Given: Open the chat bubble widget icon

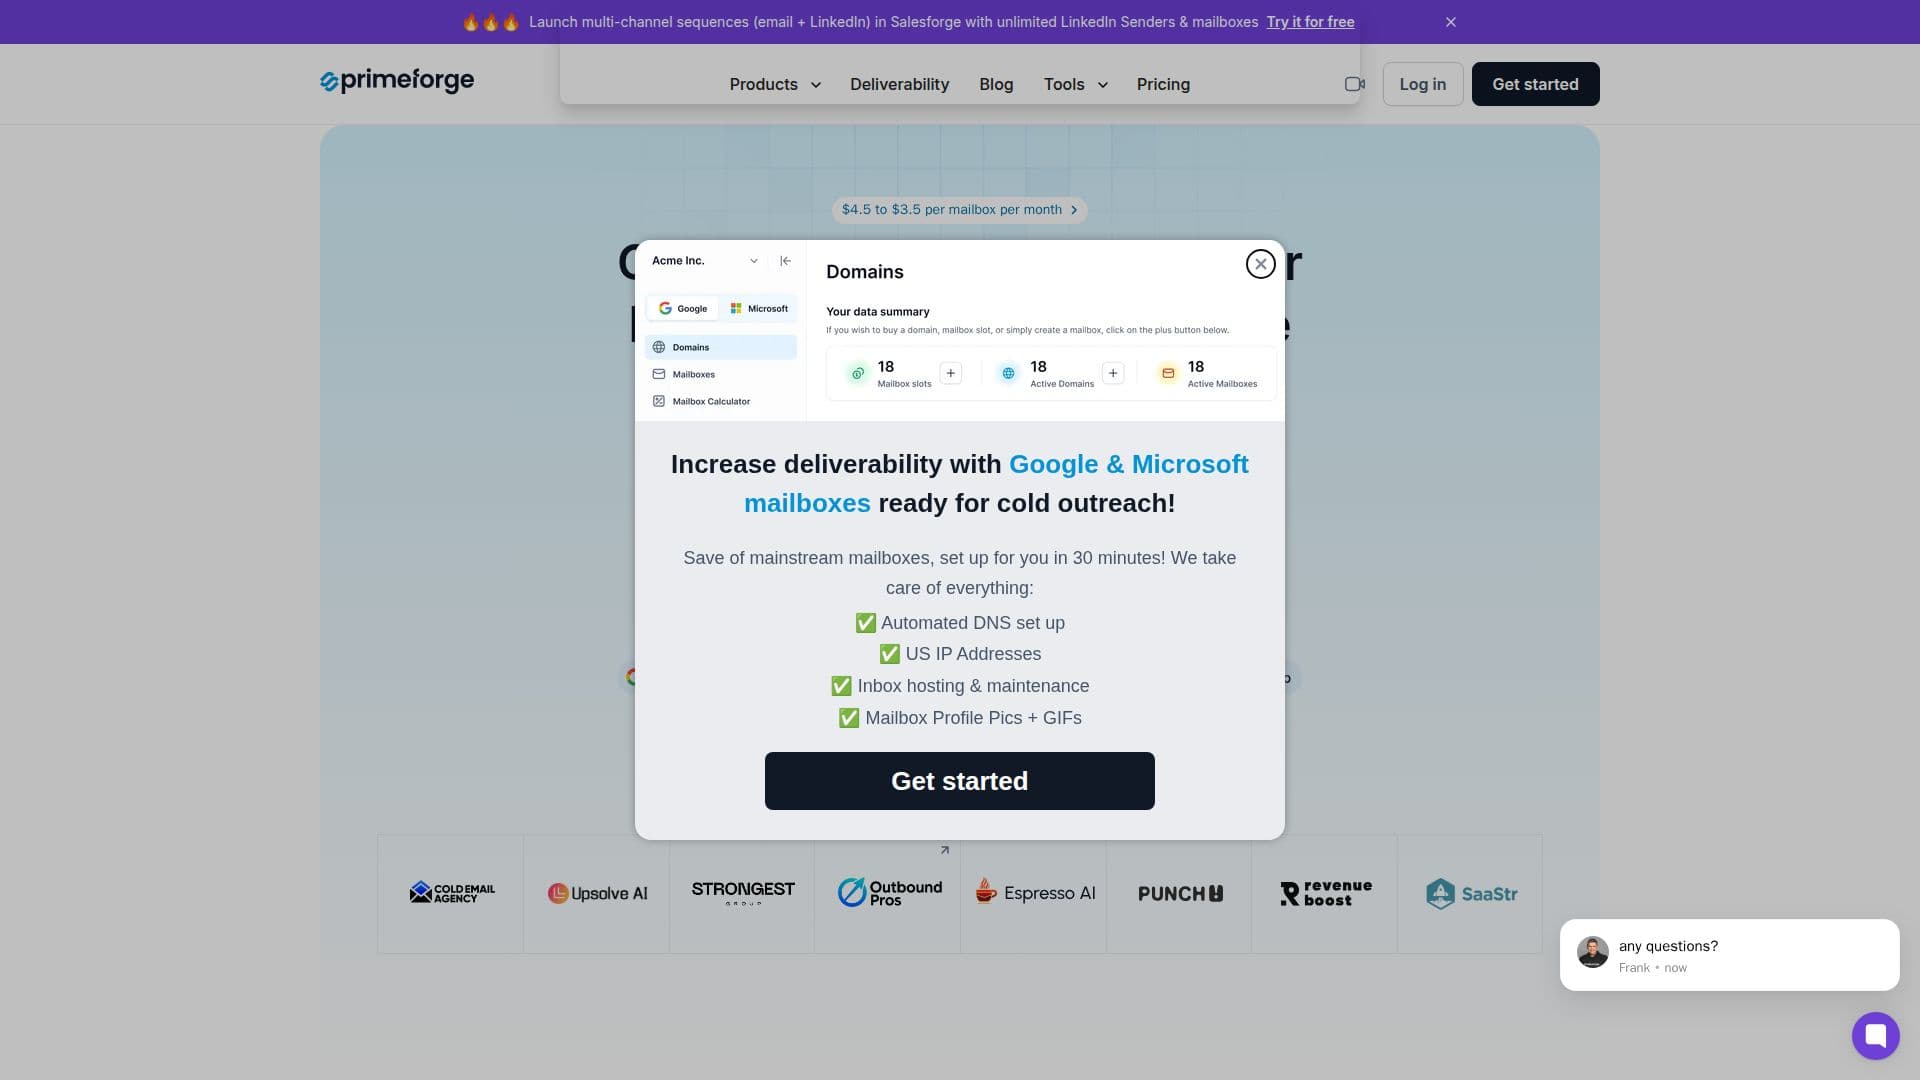Looking at the screenshot, I should 1875,1035.
